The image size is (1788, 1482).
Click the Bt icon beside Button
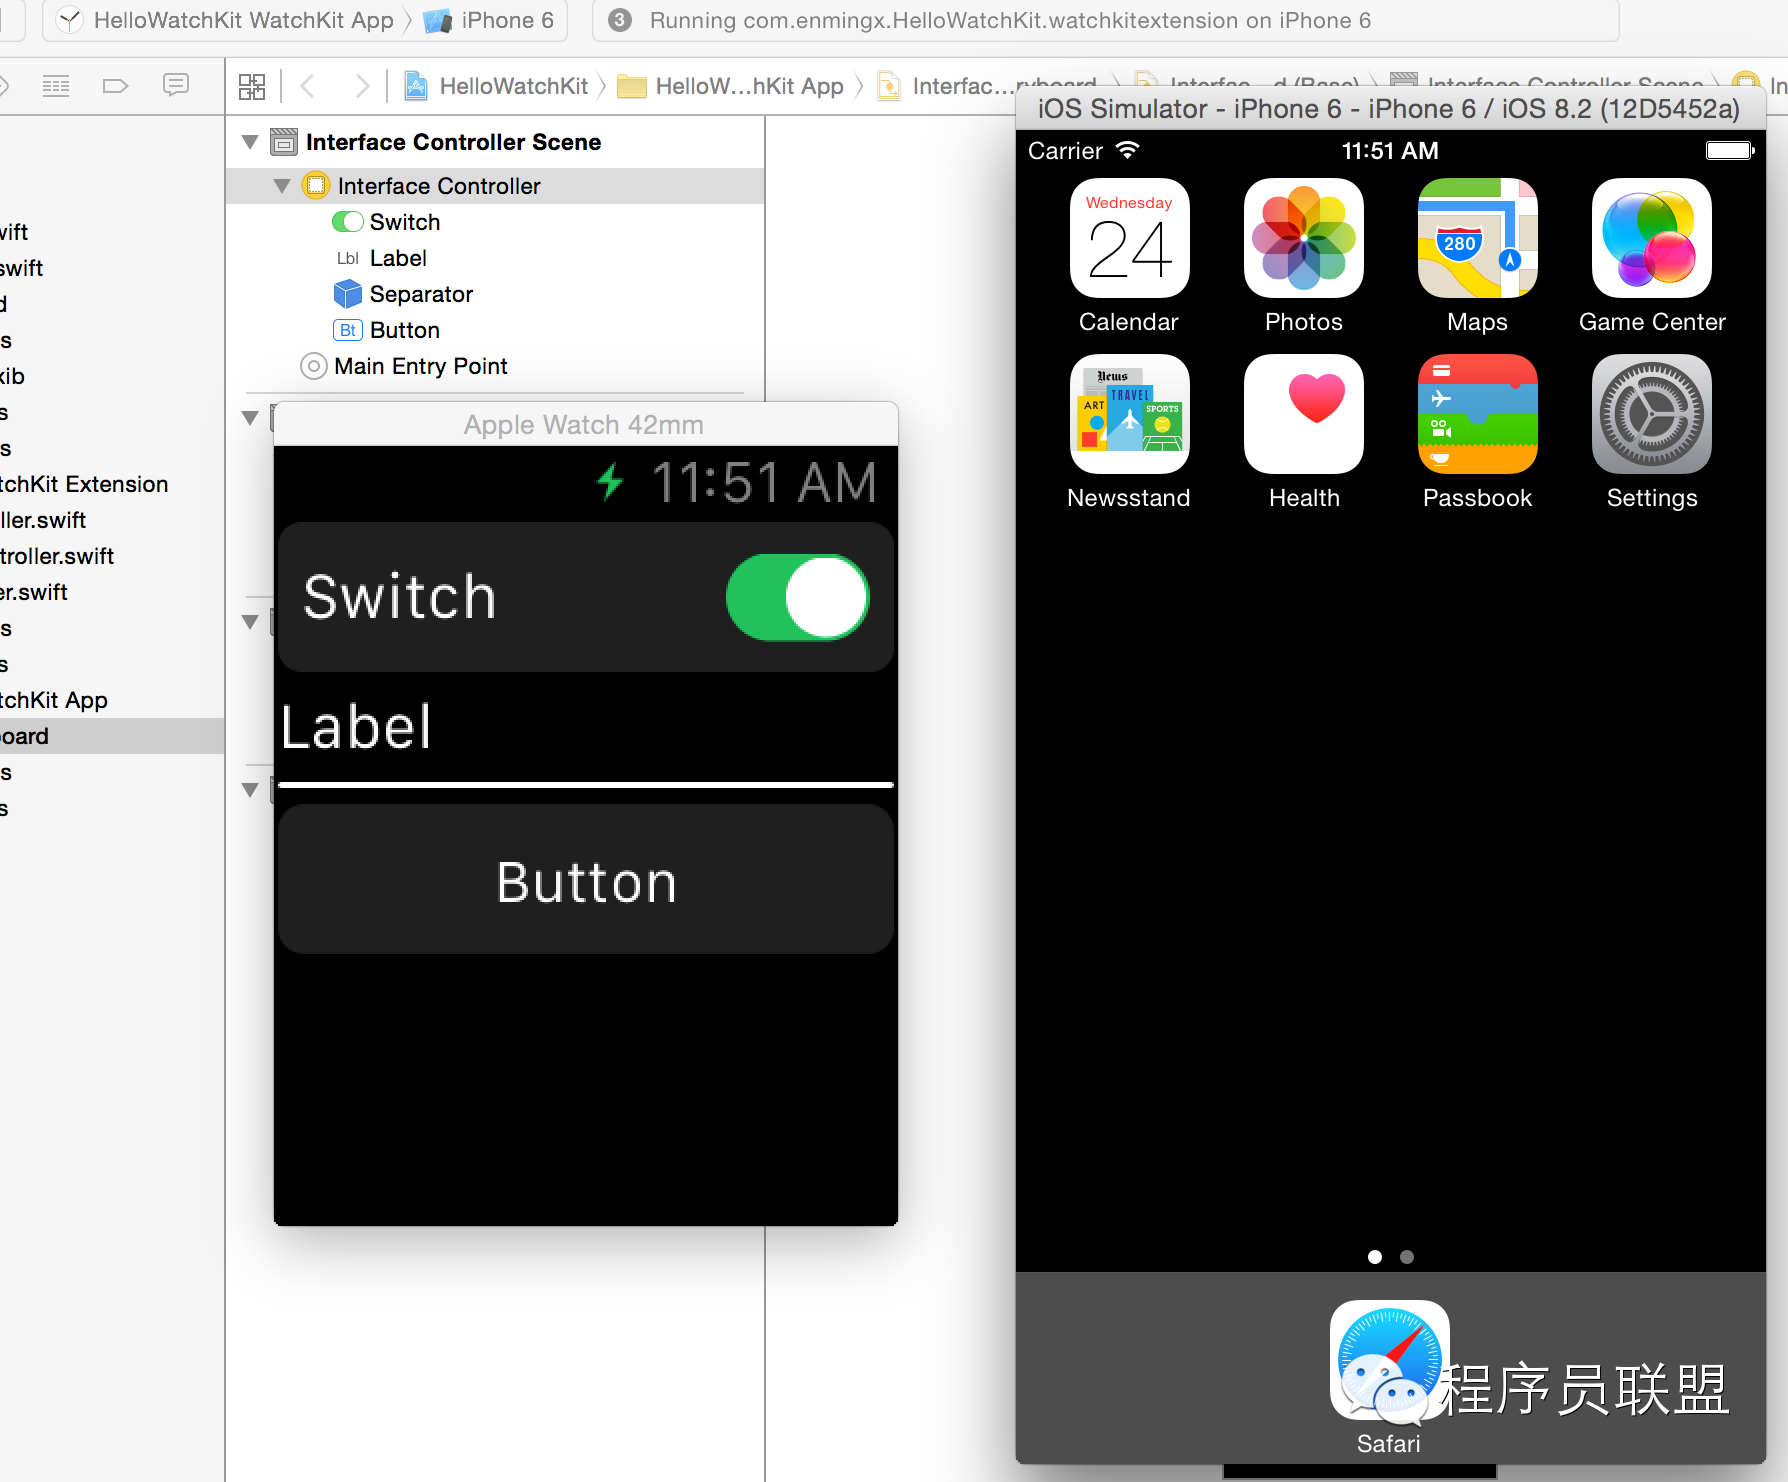(347, 330)
